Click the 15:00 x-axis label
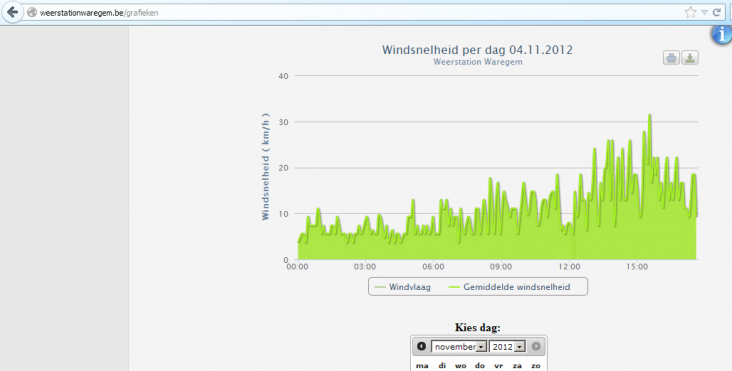Viewport: 732px width, 371px height. (637, 267)
